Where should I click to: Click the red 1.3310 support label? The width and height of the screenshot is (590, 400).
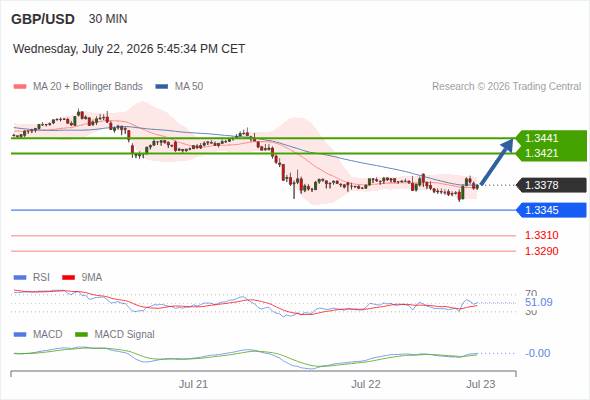coord(541,236)
